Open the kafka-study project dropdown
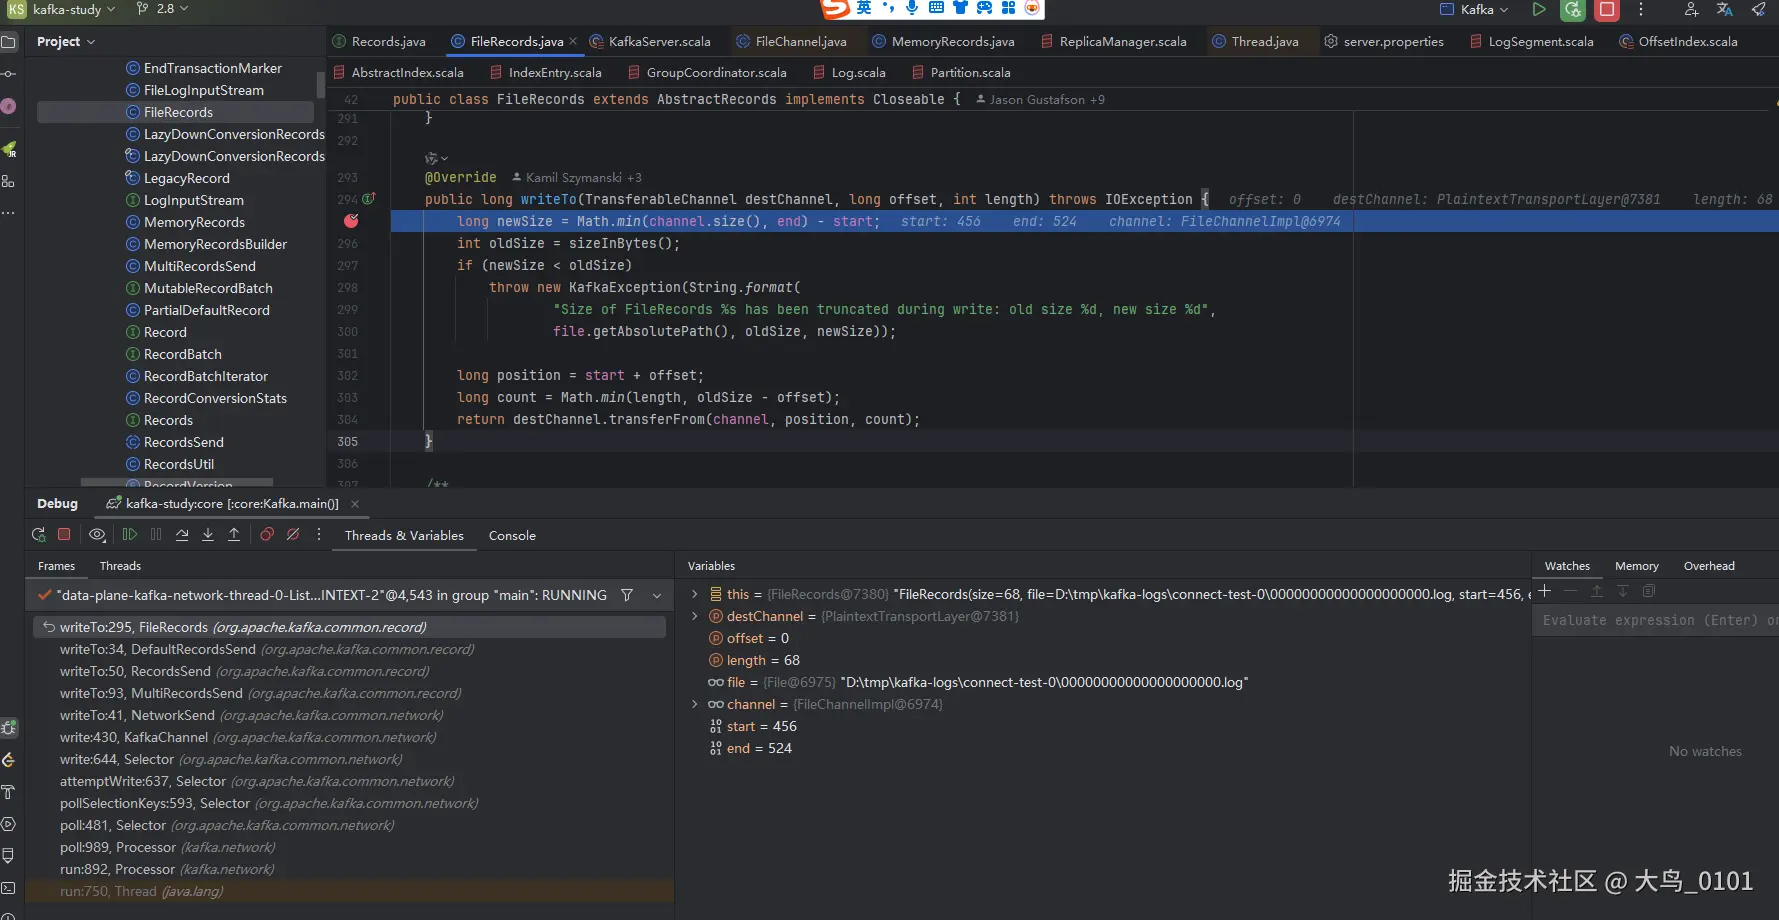Image resolution: width=1779 pixels, height=920 pixels. coord(74,9)
